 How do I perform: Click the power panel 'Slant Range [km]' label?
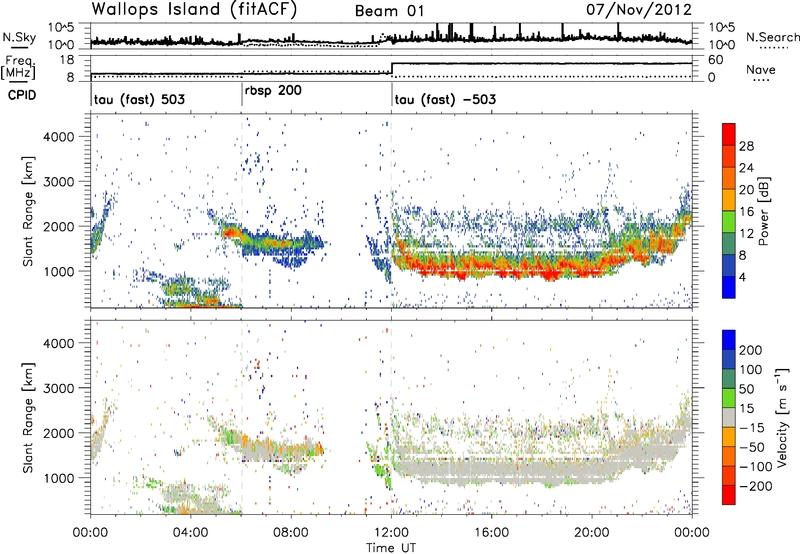click(x=28, y=211)
